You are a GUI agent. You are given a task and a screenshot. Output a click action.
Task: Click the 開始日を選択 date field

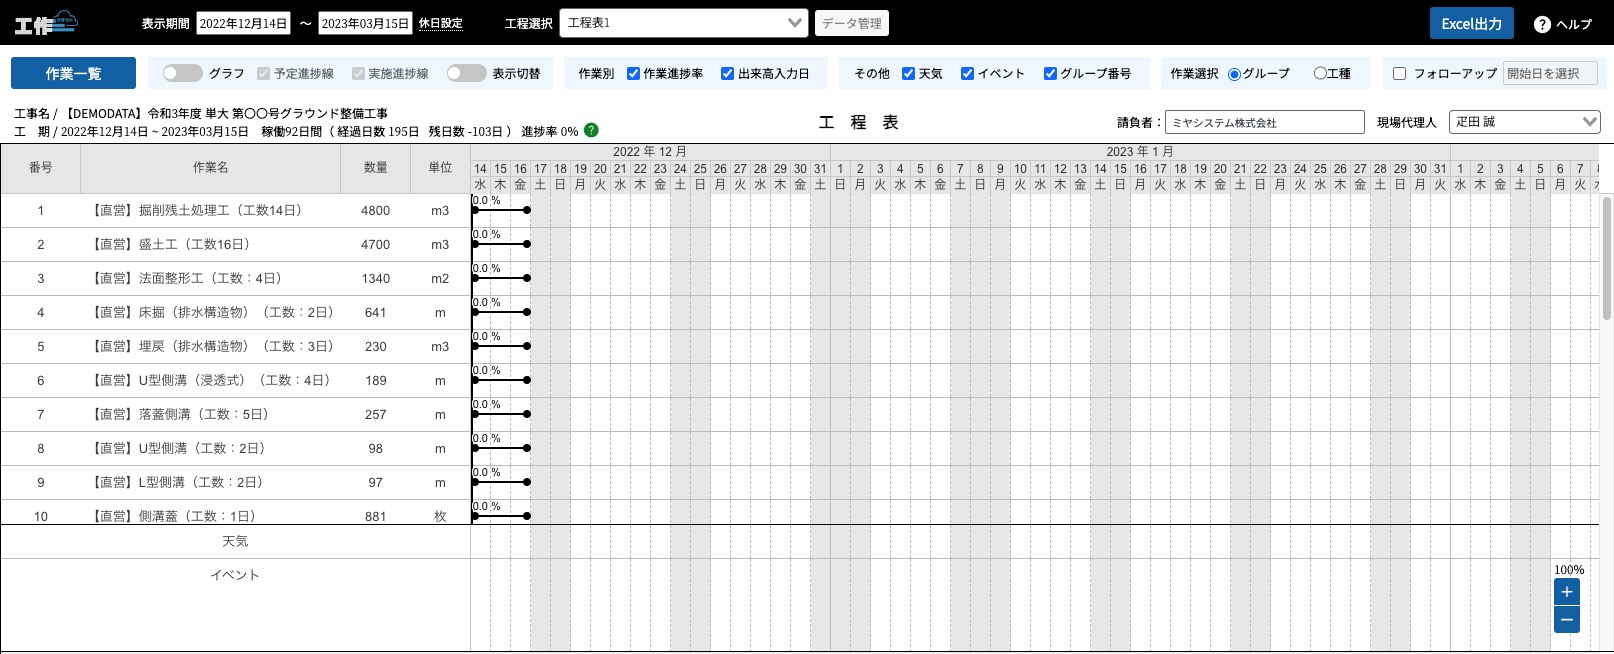tap(1550, 73)
